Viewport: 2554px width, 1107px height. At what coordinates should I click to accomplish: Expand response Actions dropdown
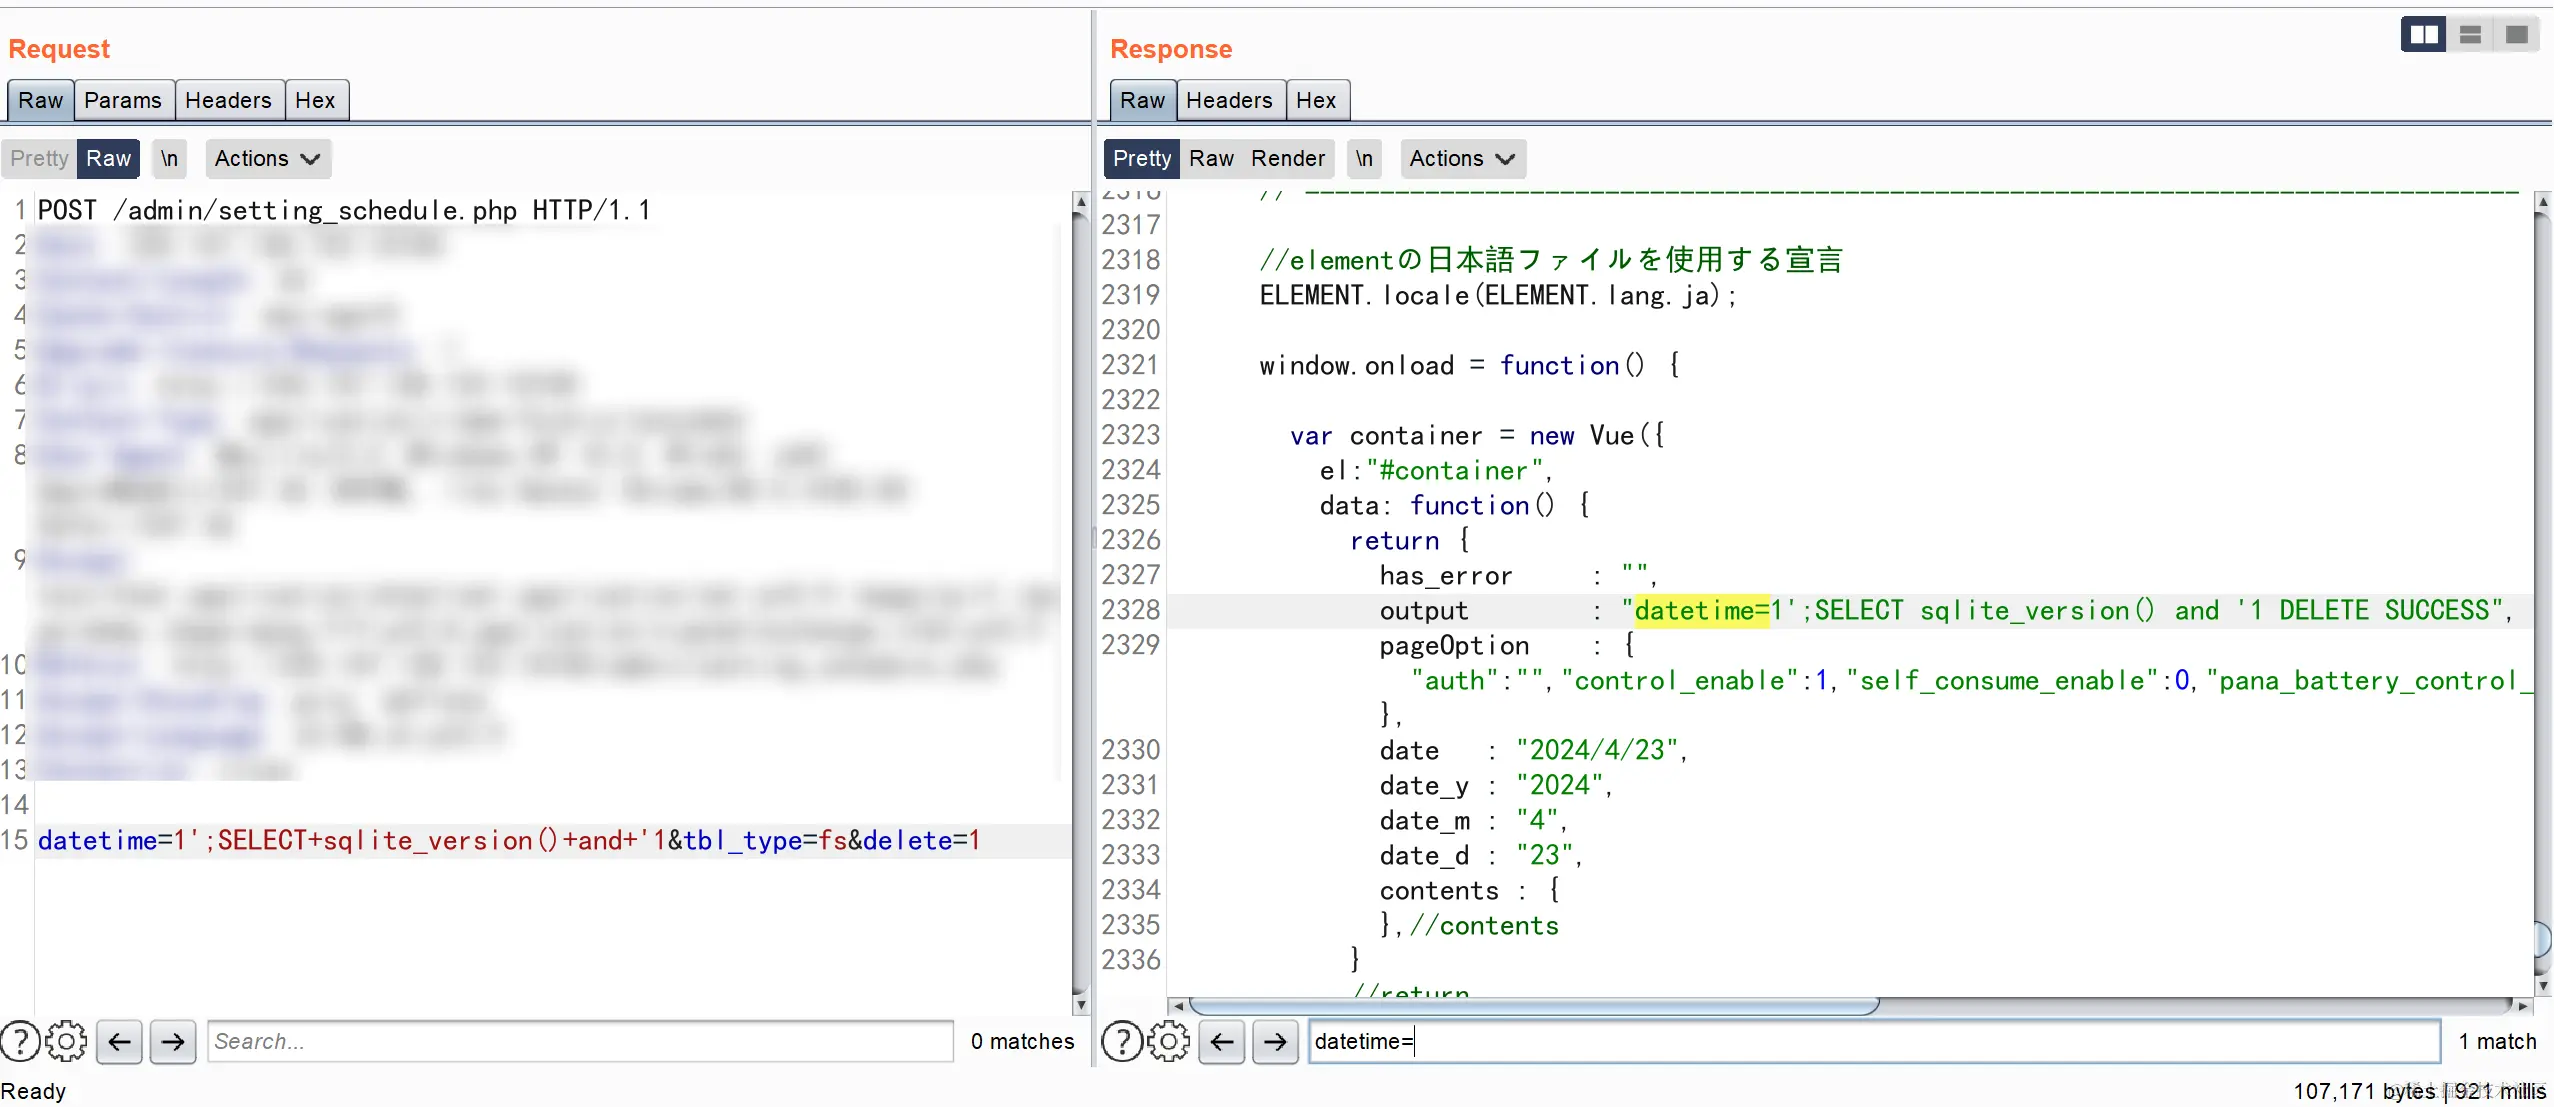(1462, 158)
